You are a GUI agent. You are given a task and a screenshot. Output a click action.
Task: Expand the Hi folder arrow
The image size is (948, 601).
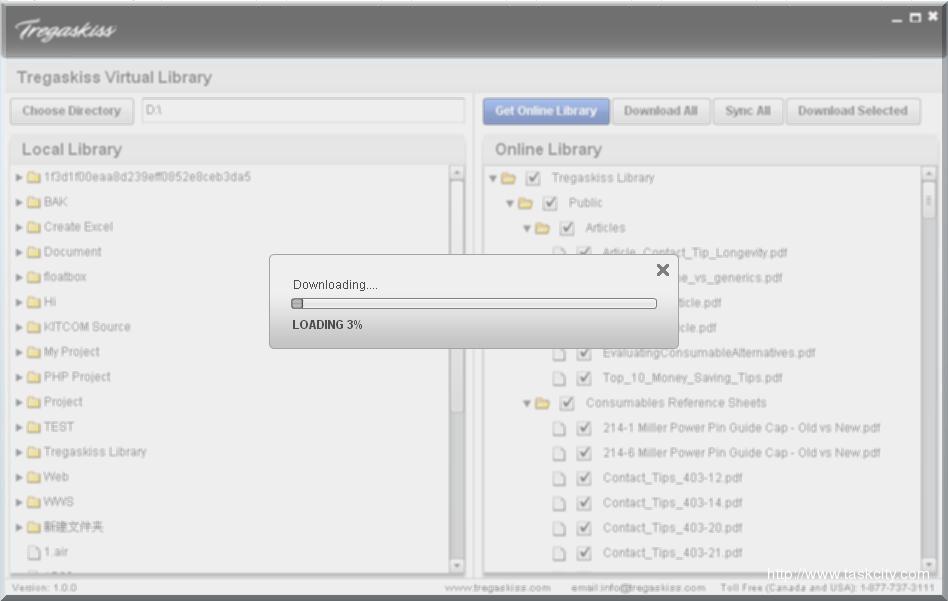click(19, 302)
